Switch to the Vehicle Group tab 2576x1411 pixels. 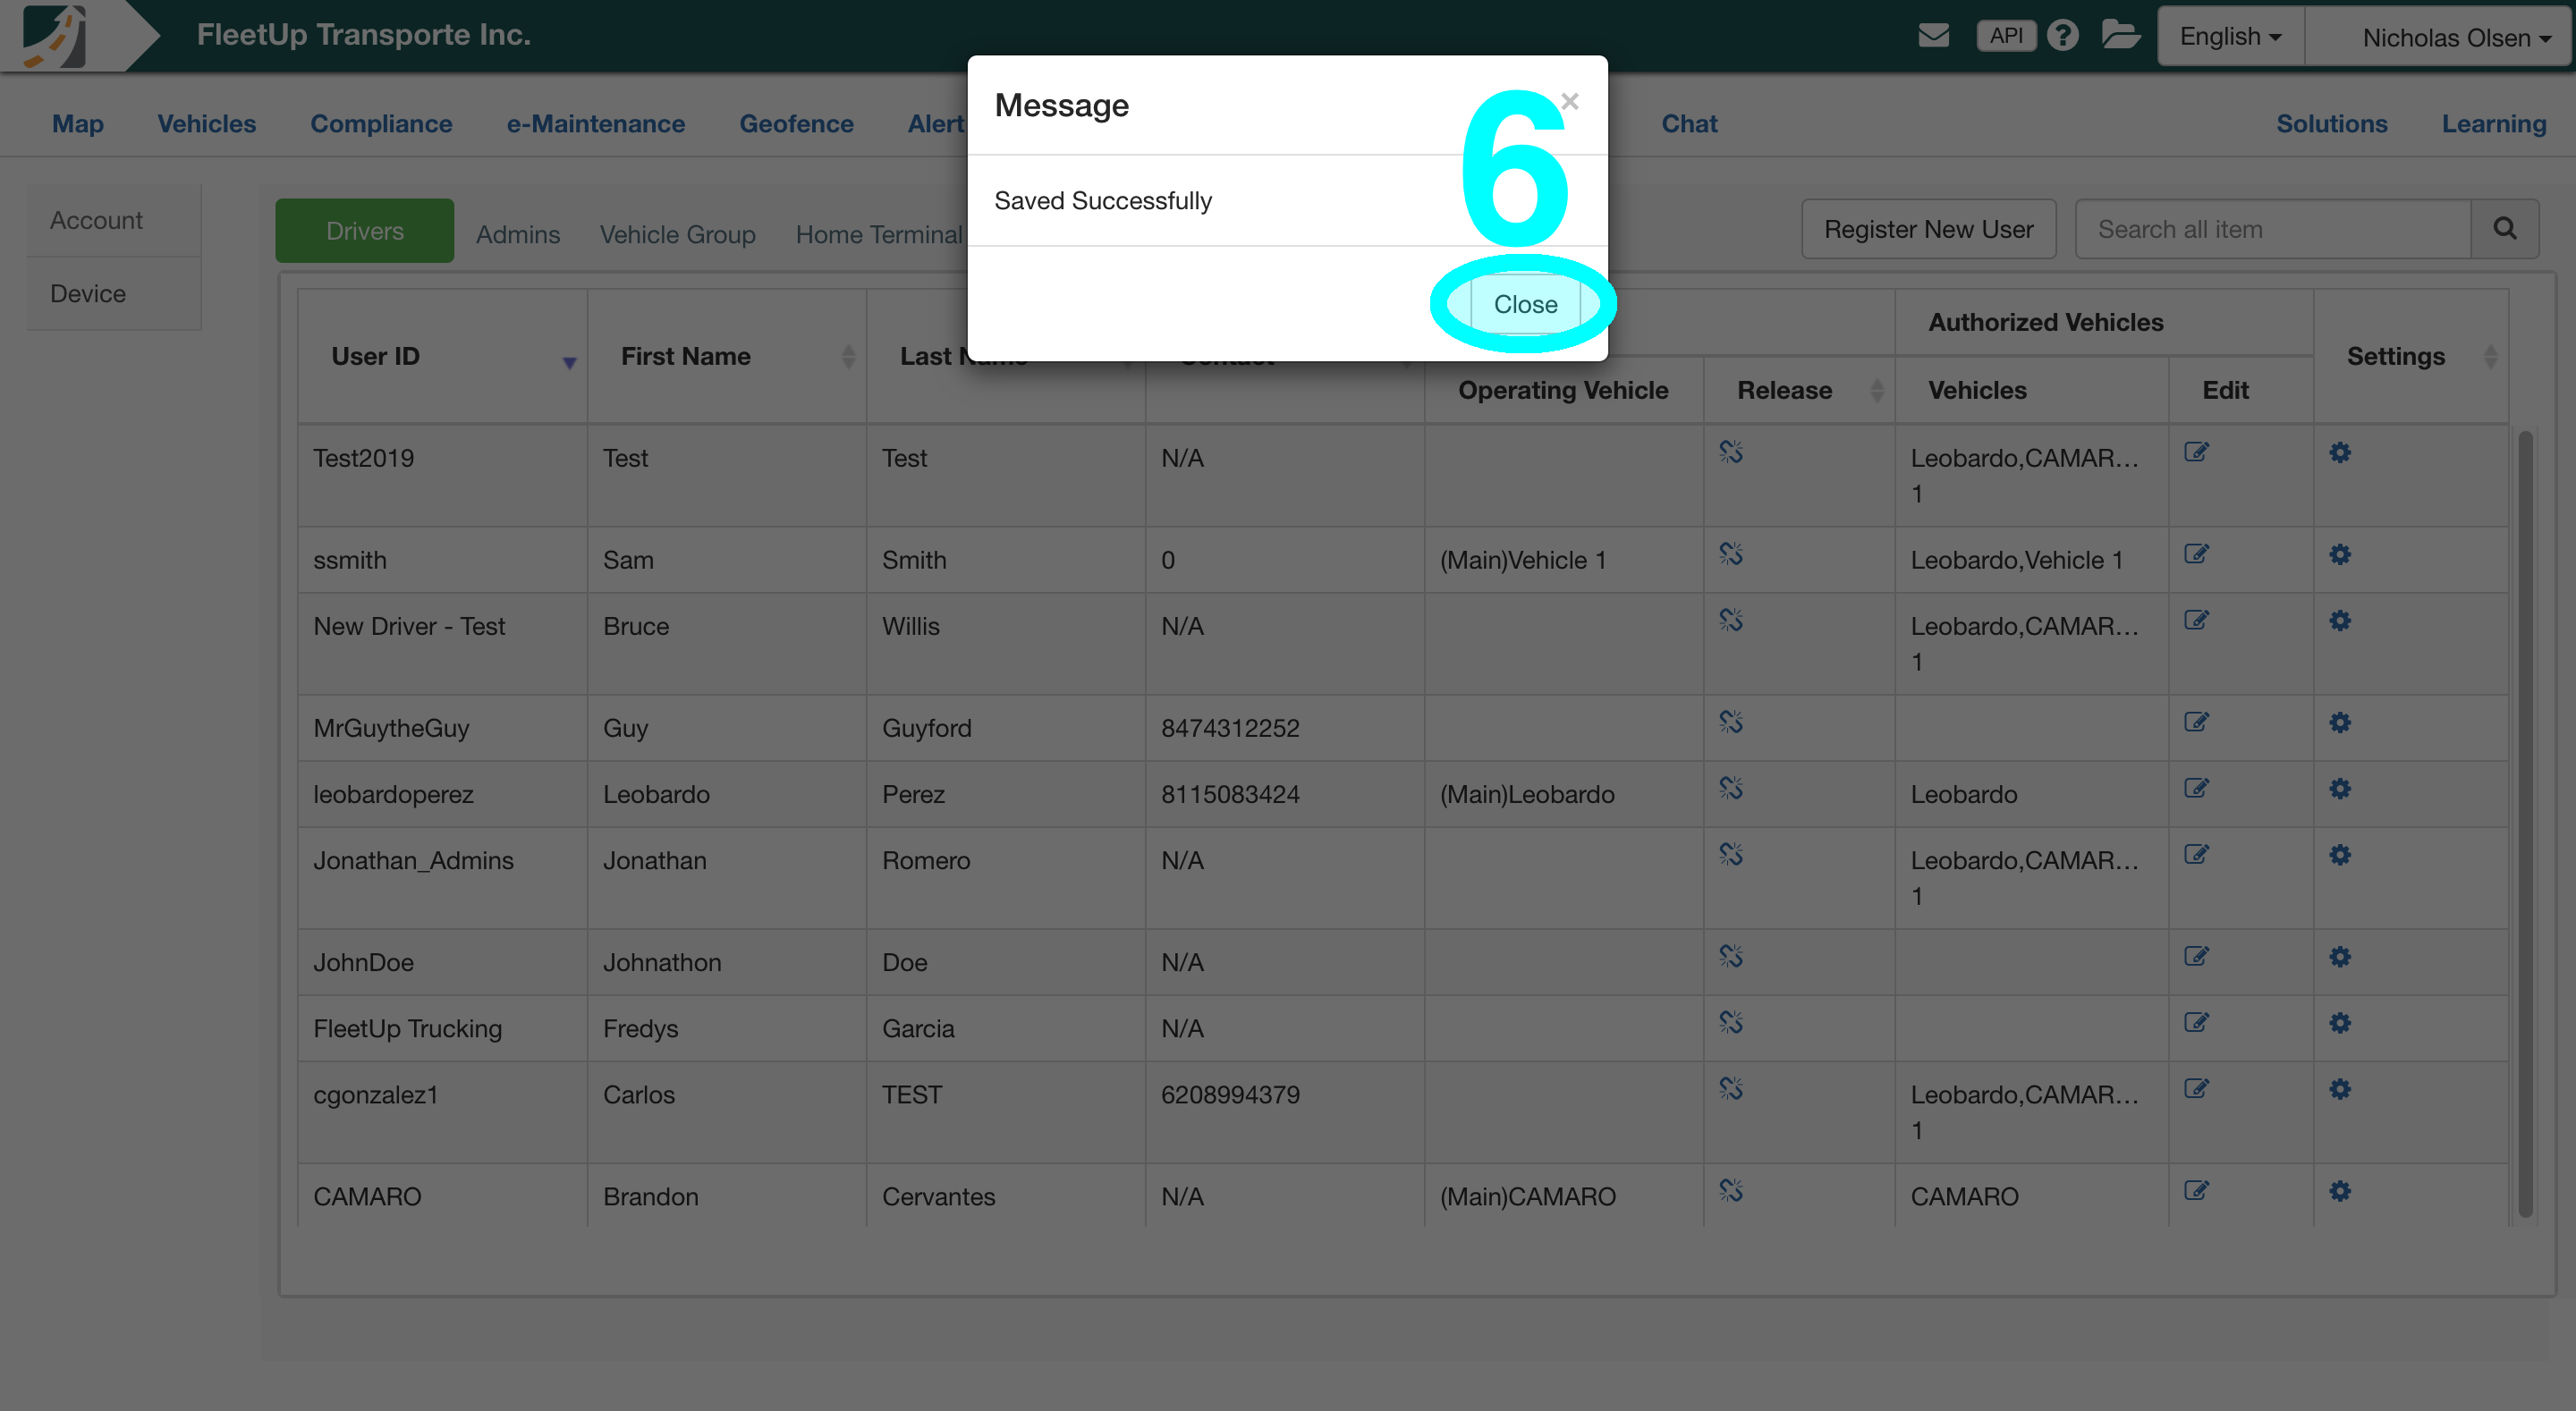point(677,234)
